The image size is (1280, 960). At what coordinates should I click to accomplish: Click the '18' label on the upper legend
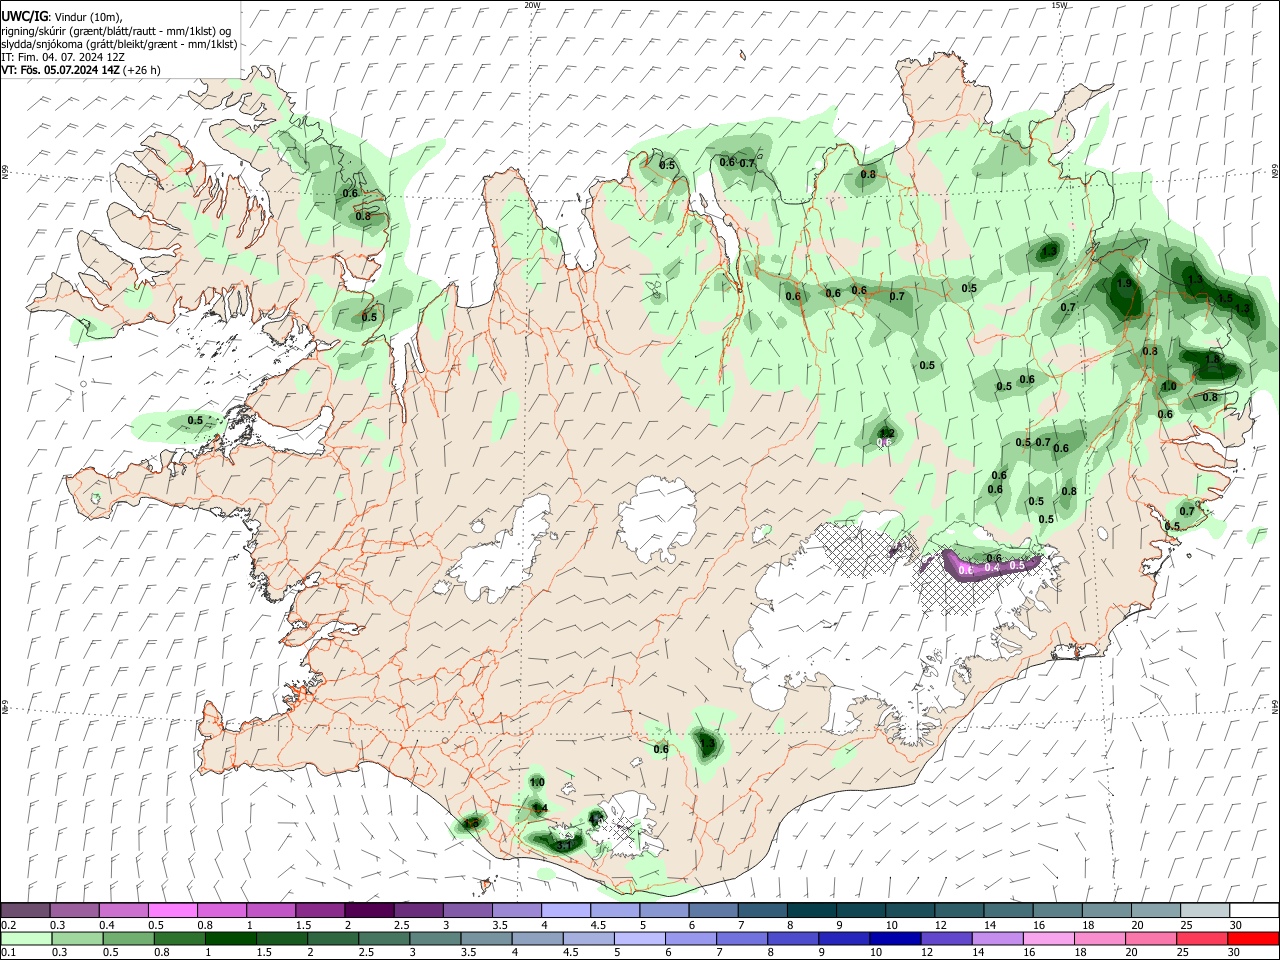1088,925
